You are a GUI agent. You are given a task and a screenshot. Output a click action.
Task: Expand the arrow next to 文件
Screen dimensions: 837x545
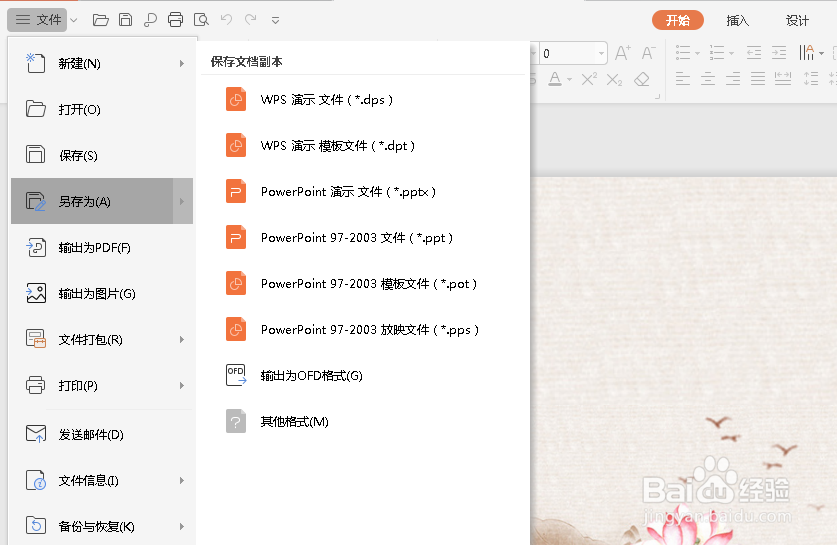(74, 20)
